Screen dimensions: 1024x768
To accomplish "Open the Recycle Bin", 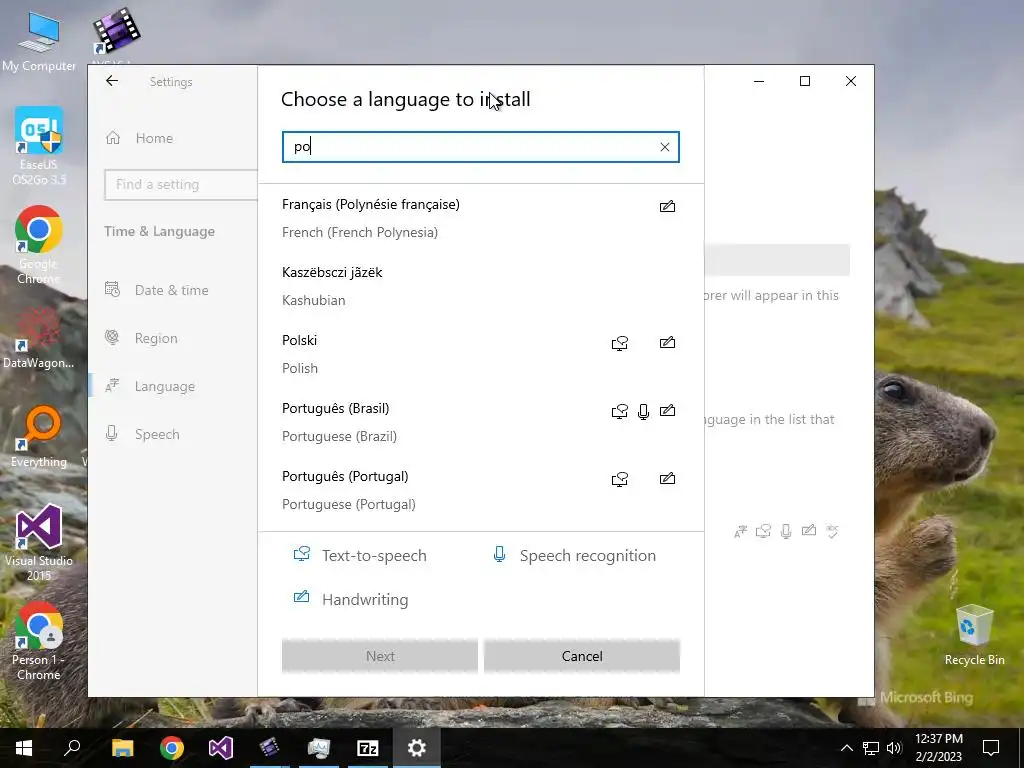I will point(974,635).
